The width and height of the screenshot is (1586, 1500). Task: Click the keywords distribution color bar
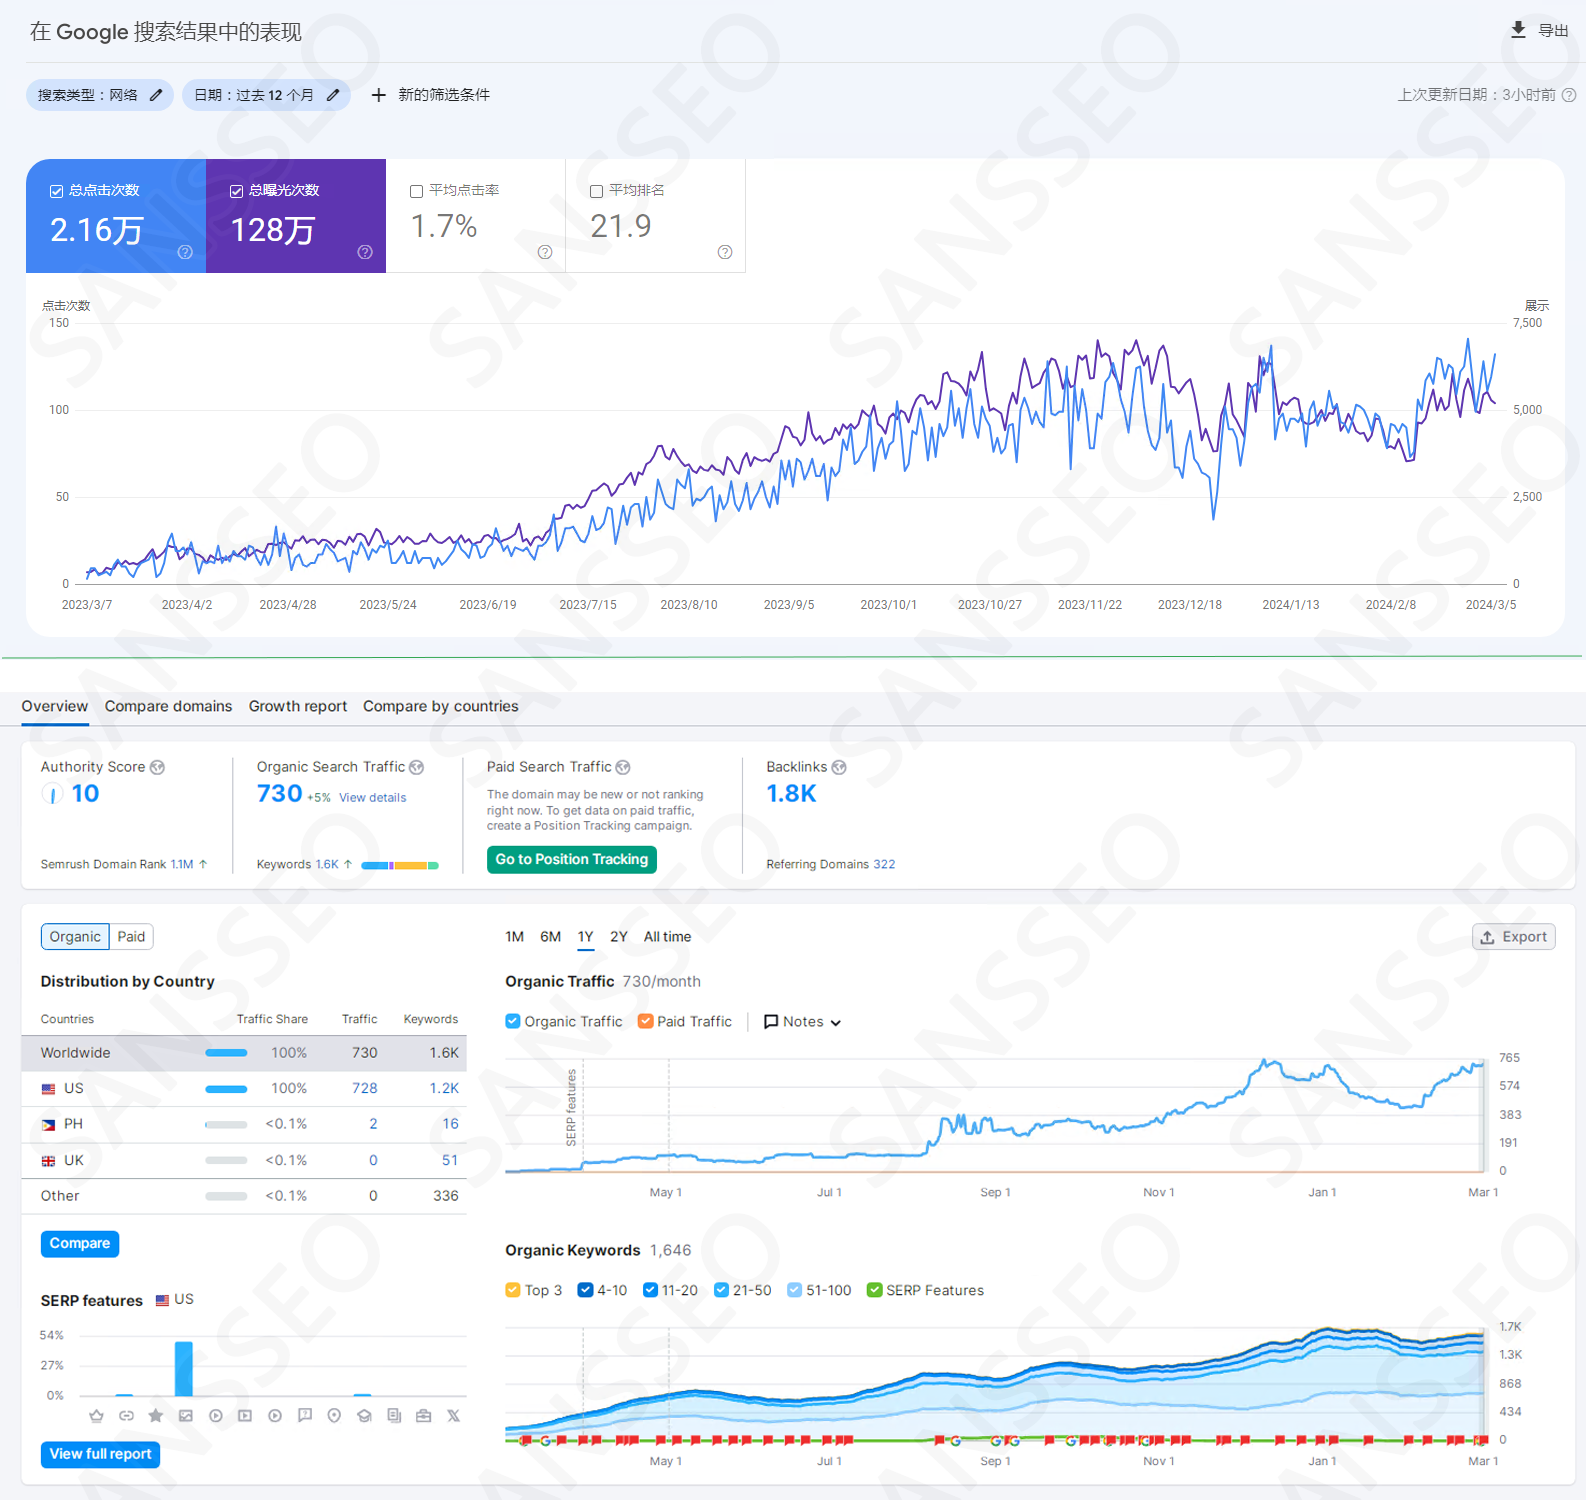[400, 865]
